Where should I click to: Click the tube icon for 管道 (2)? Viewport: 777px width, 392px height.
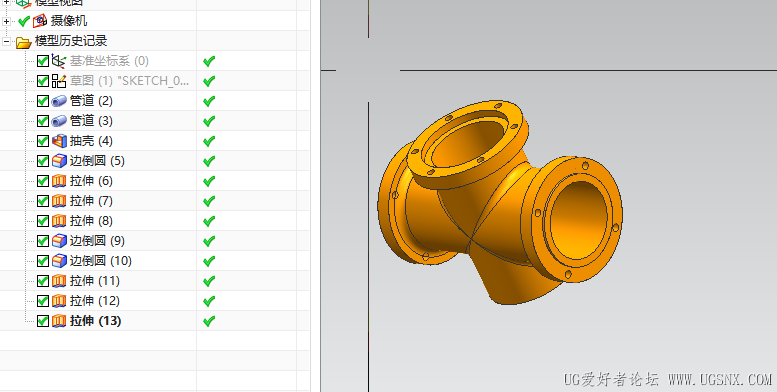click(59, 101)
